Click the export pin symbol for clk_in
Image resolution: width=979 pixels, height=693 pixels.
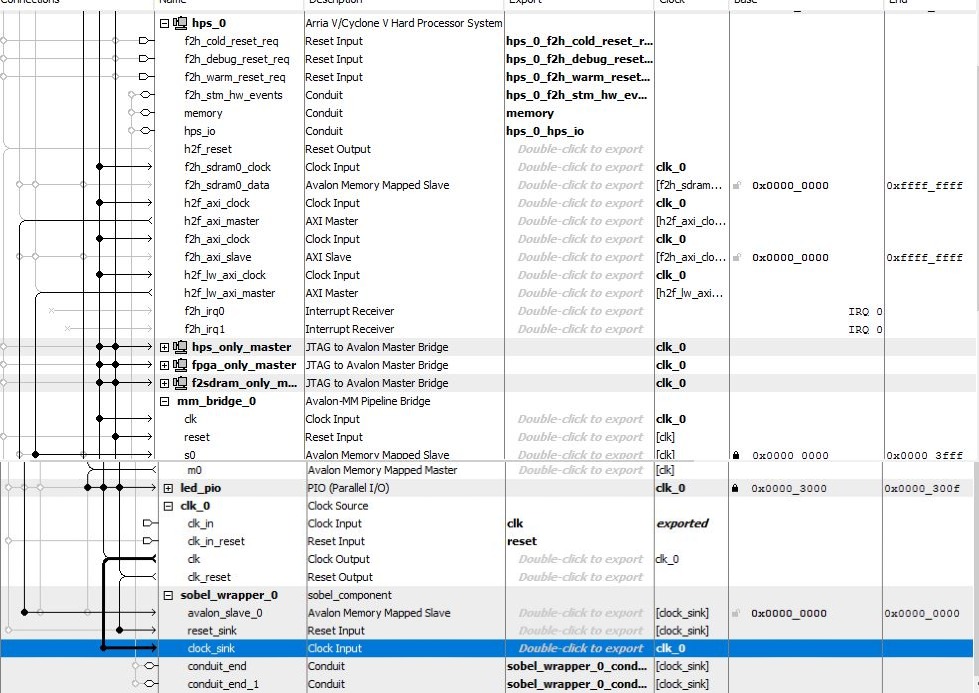(x=146, y=523)
